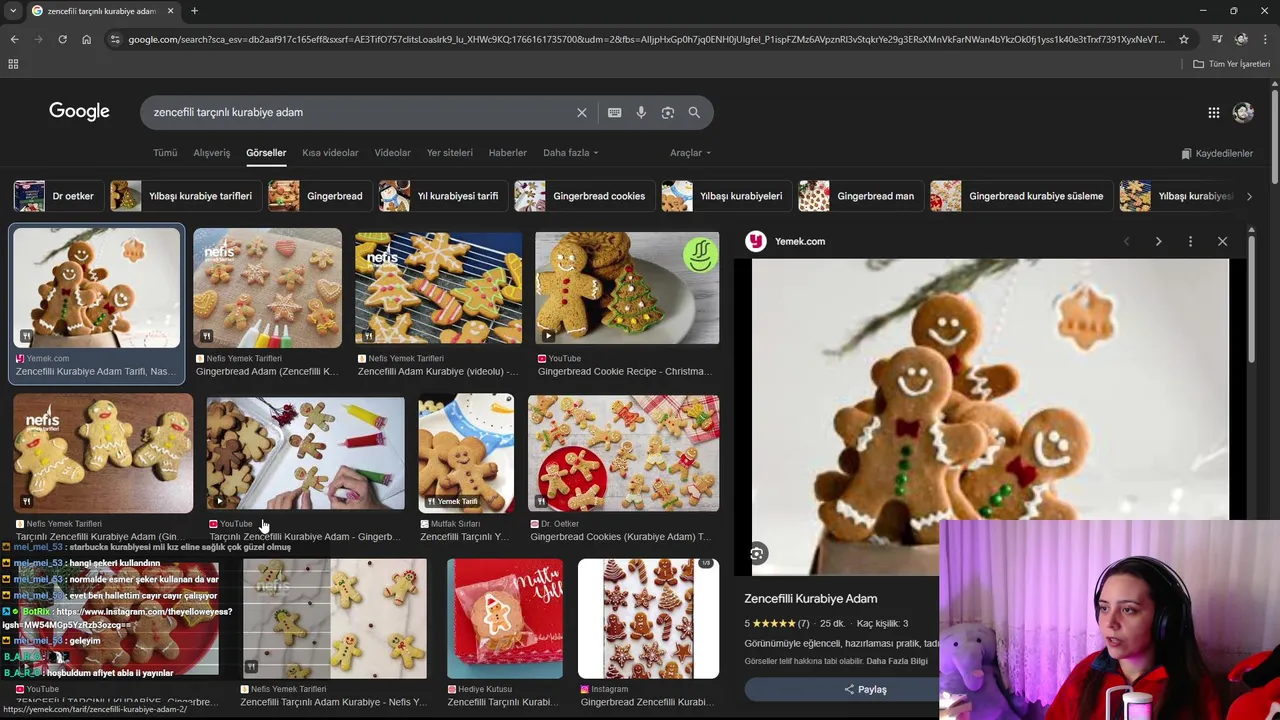Open the Instagram Gingerbread Zencefilli thumbnail
Image resolution: width=1280 pixels, height=720 pixels.
click(648, 618)
